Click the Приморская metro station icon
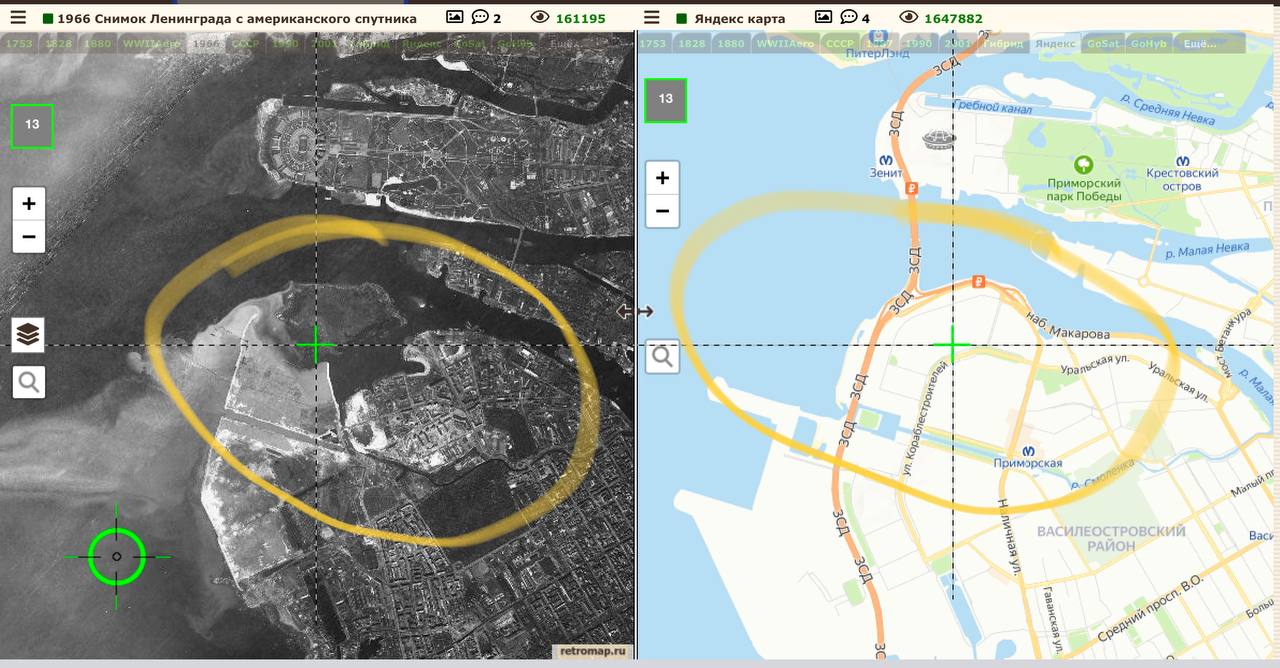Image resolution: width=1280 pixels, height=668 pixels. point(1029,451)
